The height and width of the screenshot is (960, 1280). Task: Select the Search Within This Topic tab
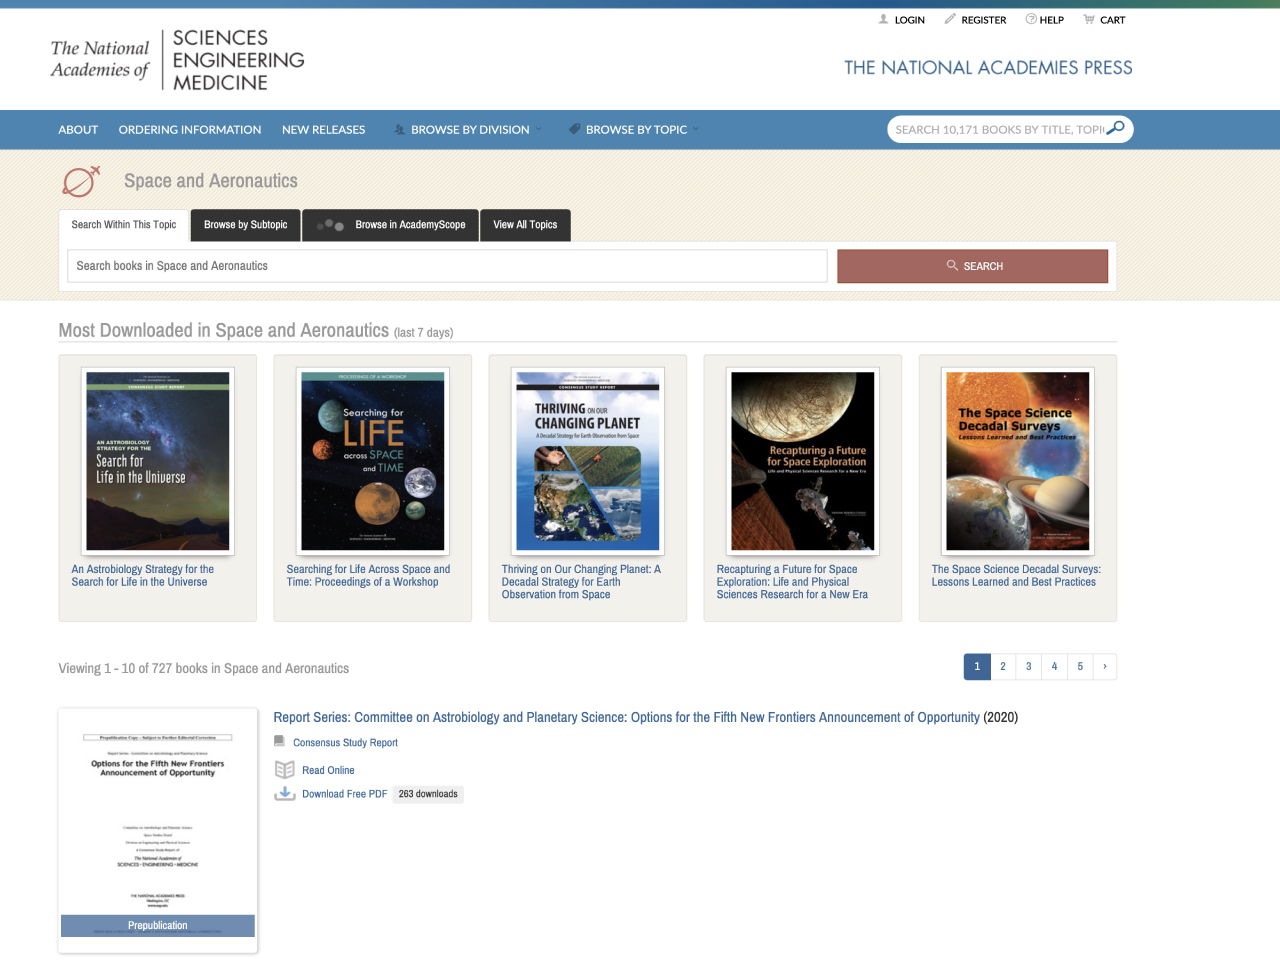(x=124, y=225)
